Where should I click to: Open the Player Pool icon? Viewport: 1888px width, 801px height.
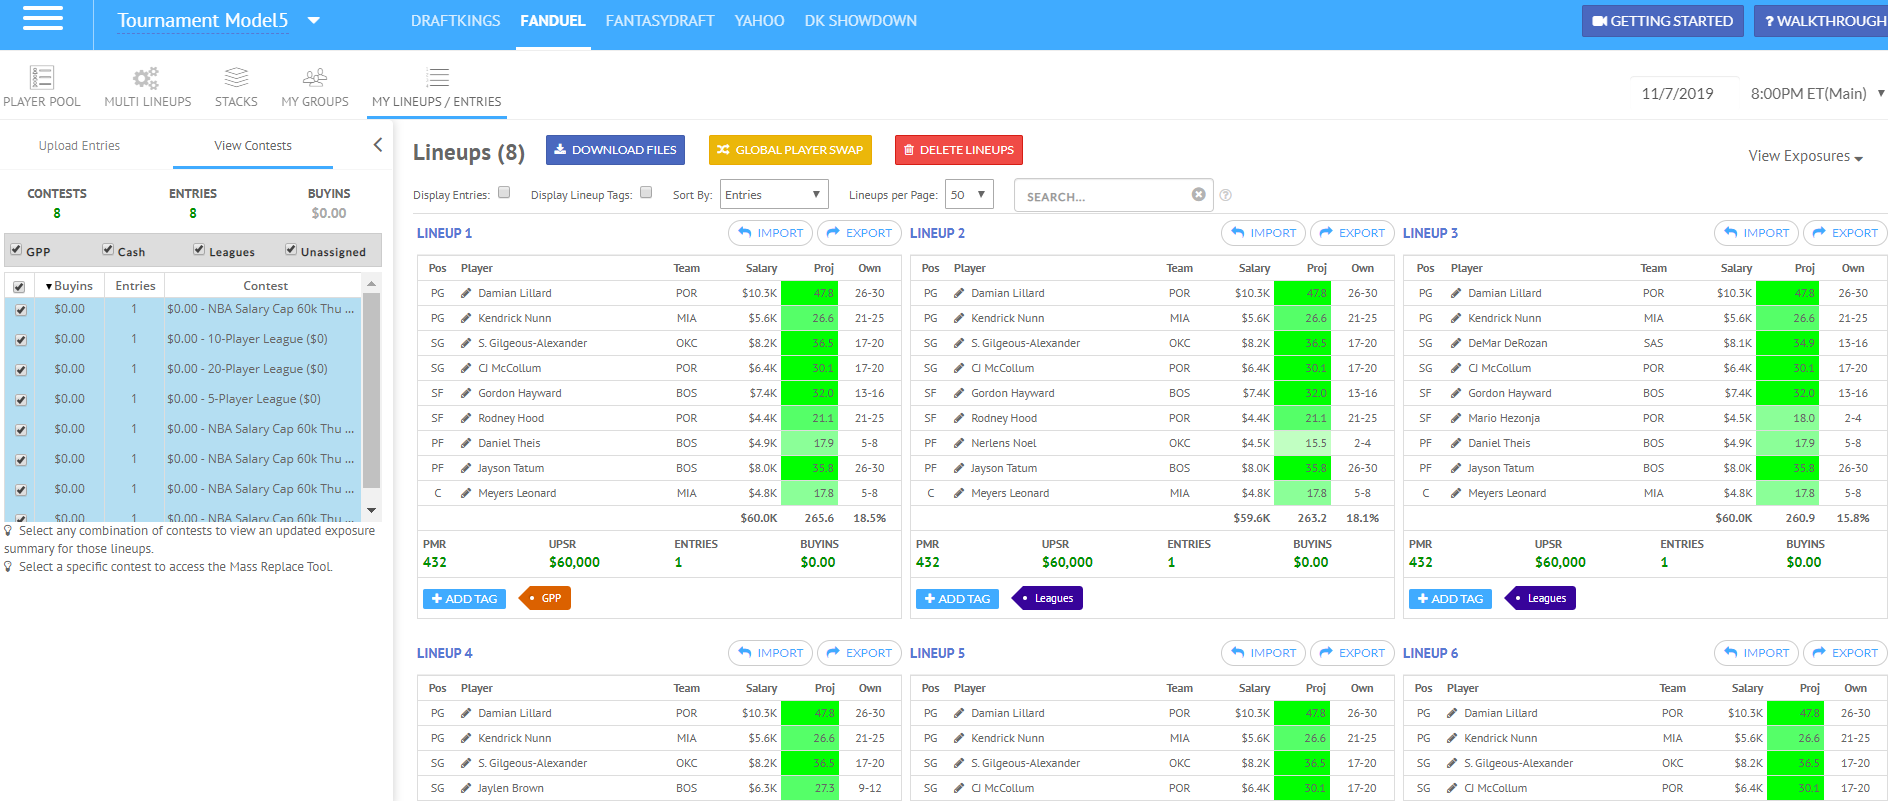tap(42, 77)
